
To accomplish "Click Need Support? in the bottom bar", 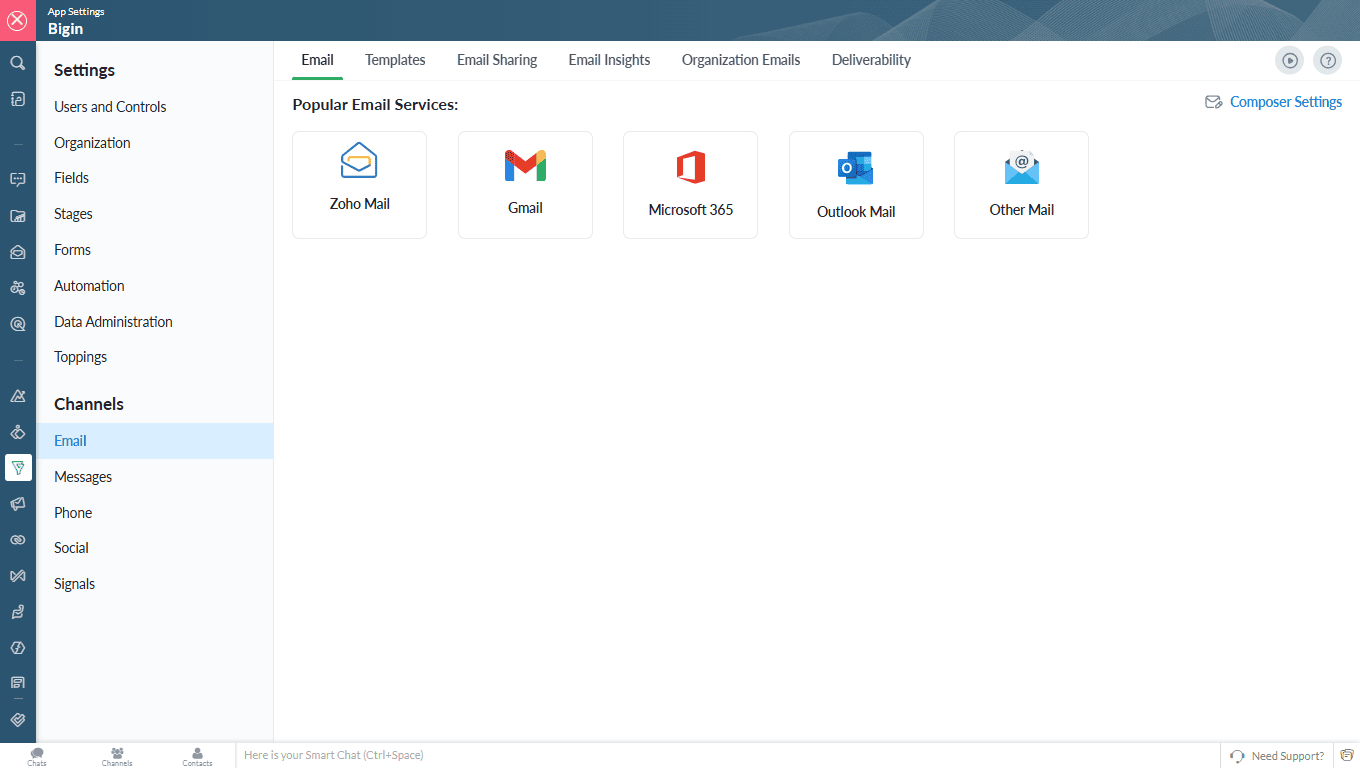I will tap(1277, 756).
